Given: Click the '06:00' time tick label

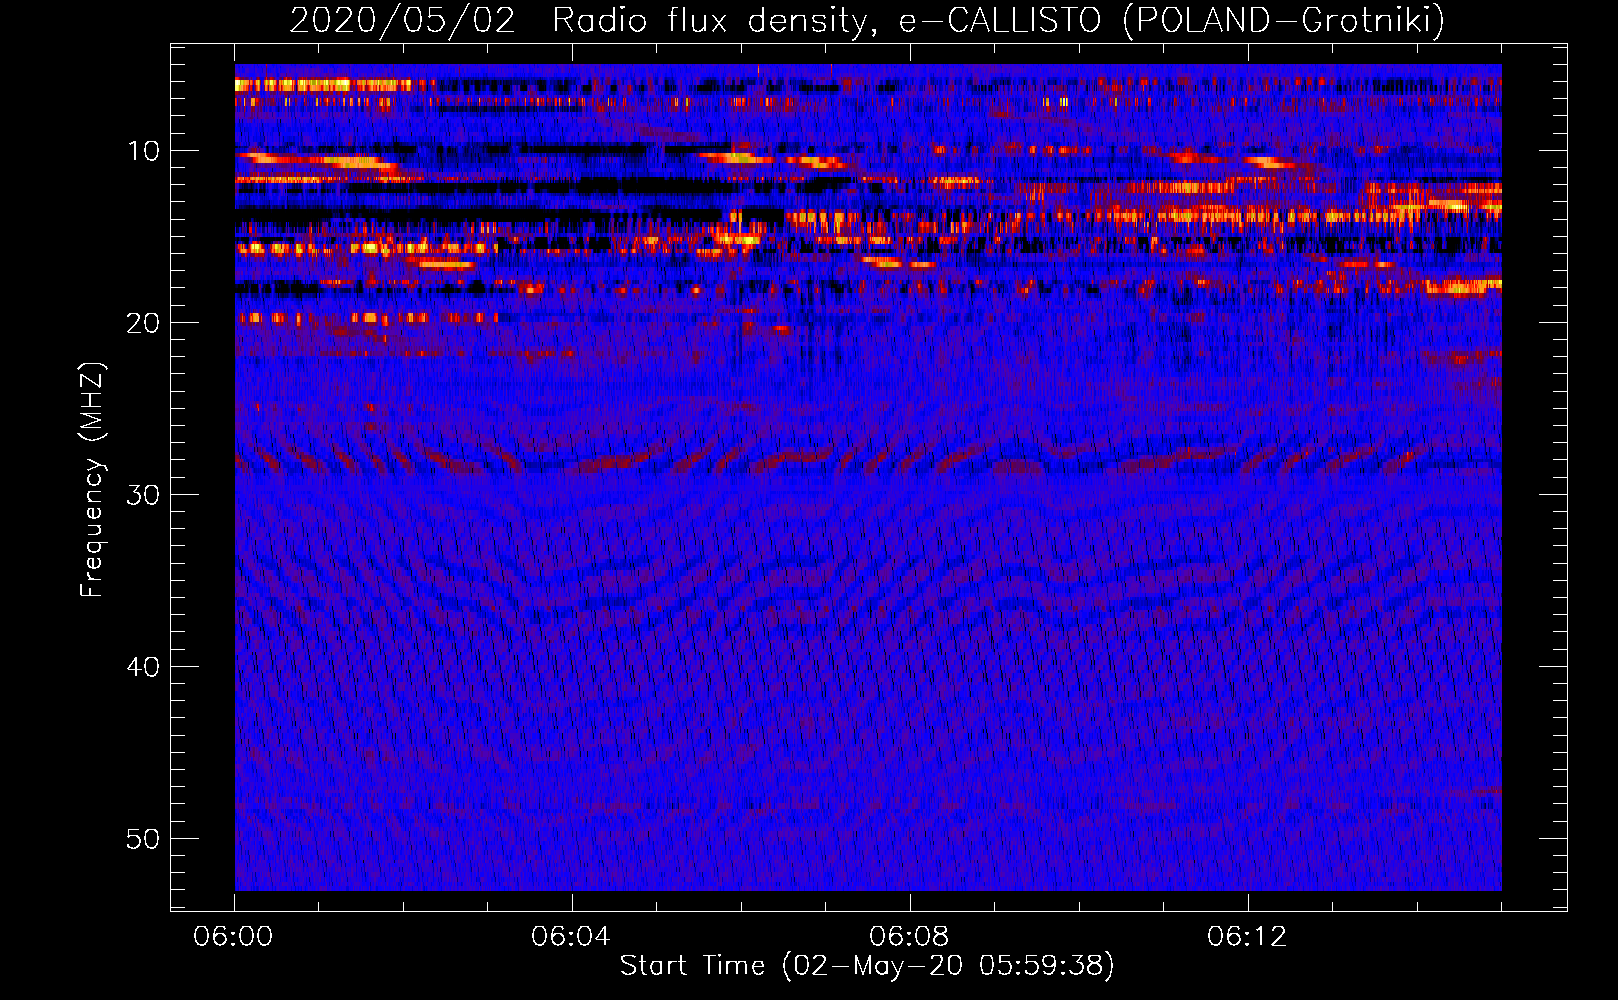Looking at the screenshot, I should coord(234,937).
